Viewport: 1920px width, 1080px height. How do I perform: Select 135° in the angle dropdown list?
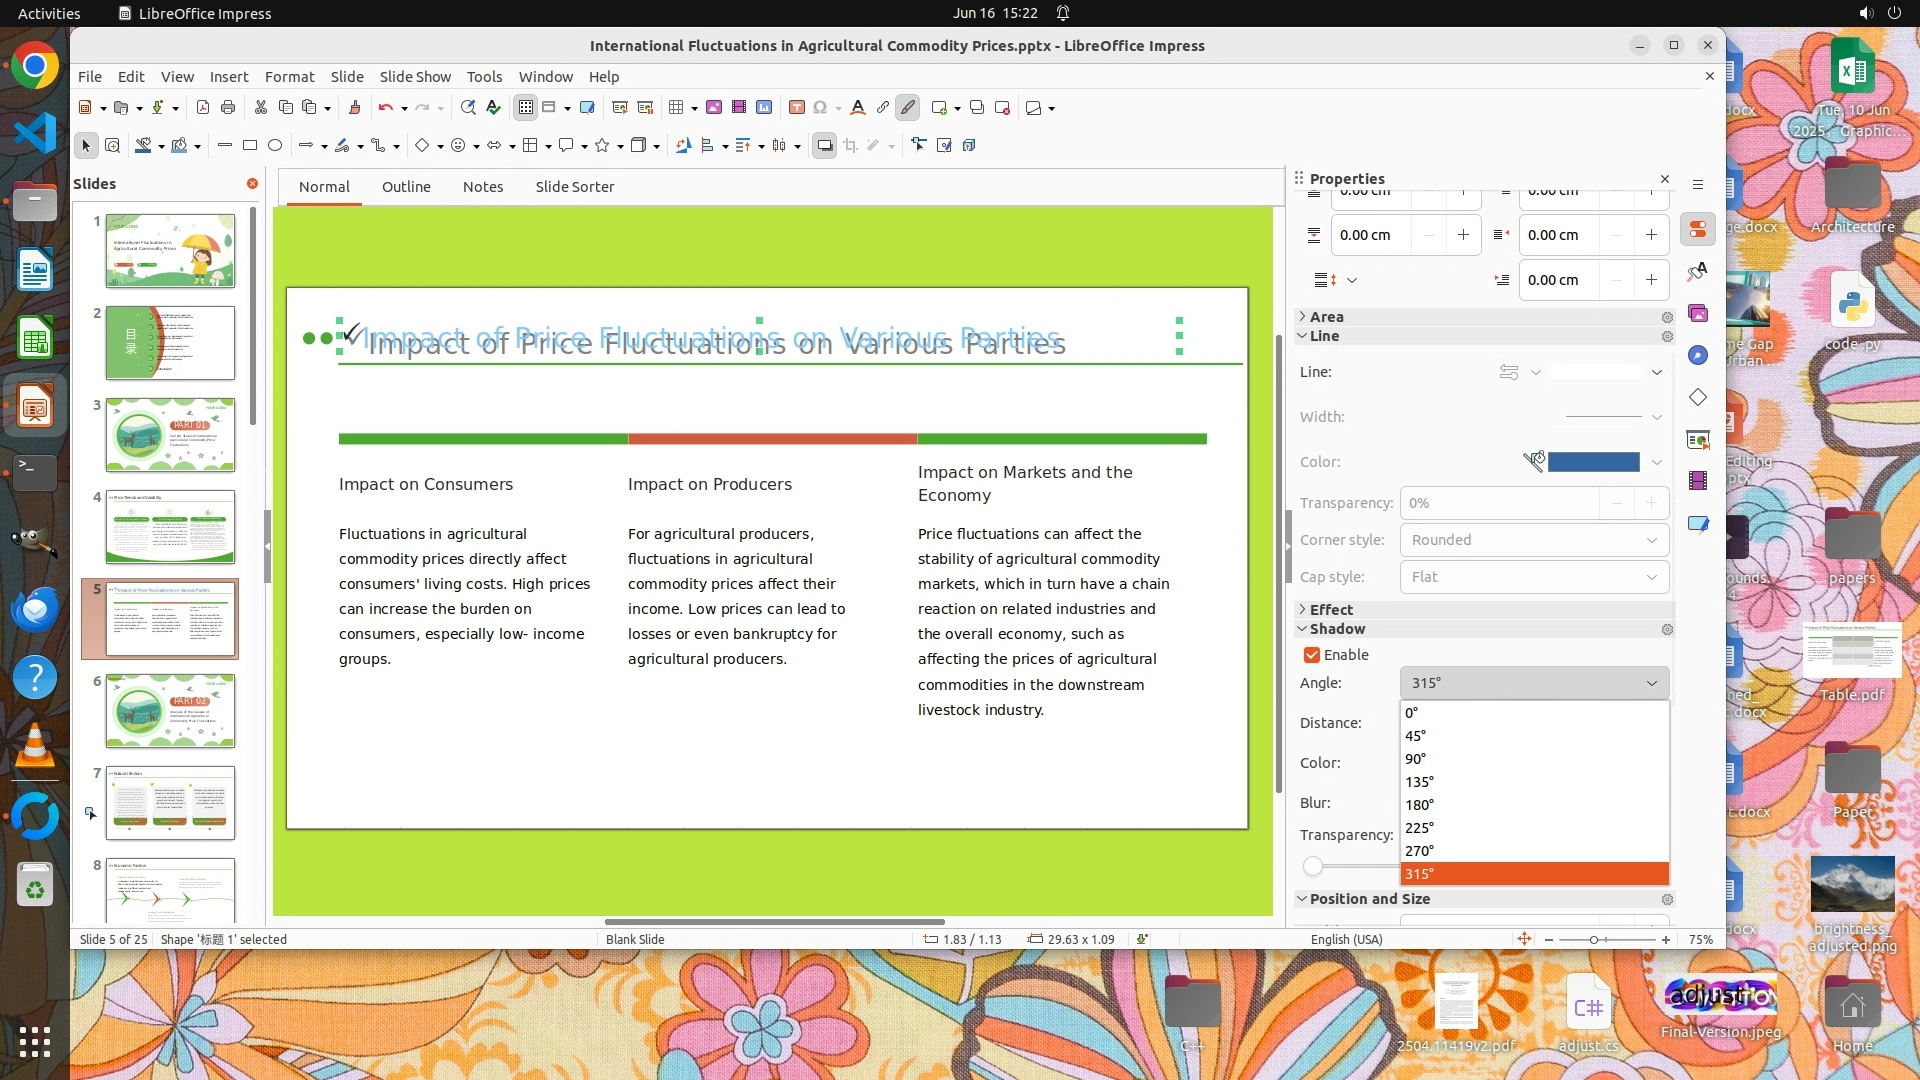tap(1420, 782)
